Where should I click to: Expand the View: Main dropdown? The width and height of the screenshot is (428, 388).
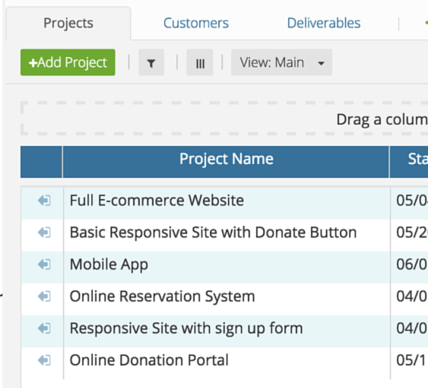point(282,63)
